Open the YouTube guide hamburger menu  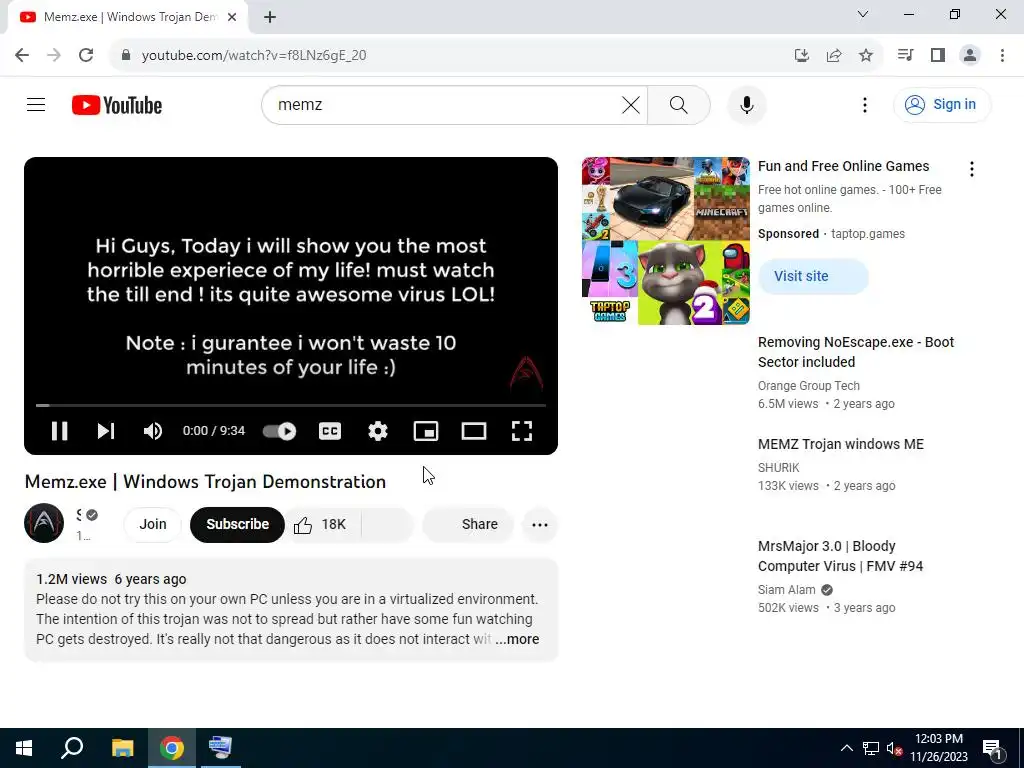(36, 104)
